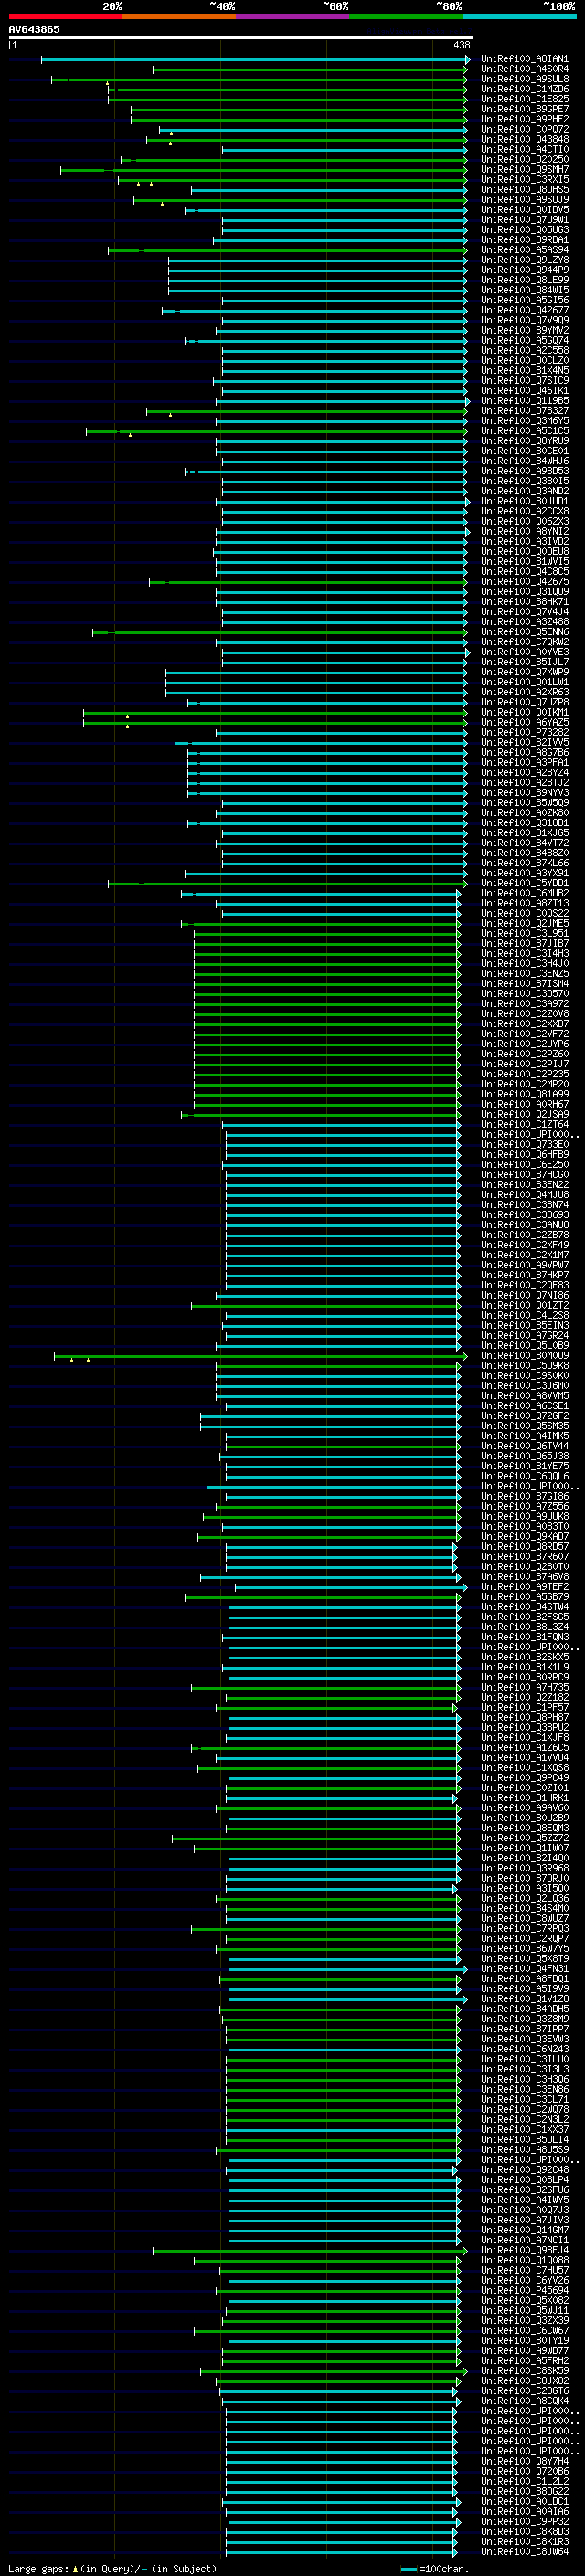Click the green ~80% identity legend segment

point(406,16)
